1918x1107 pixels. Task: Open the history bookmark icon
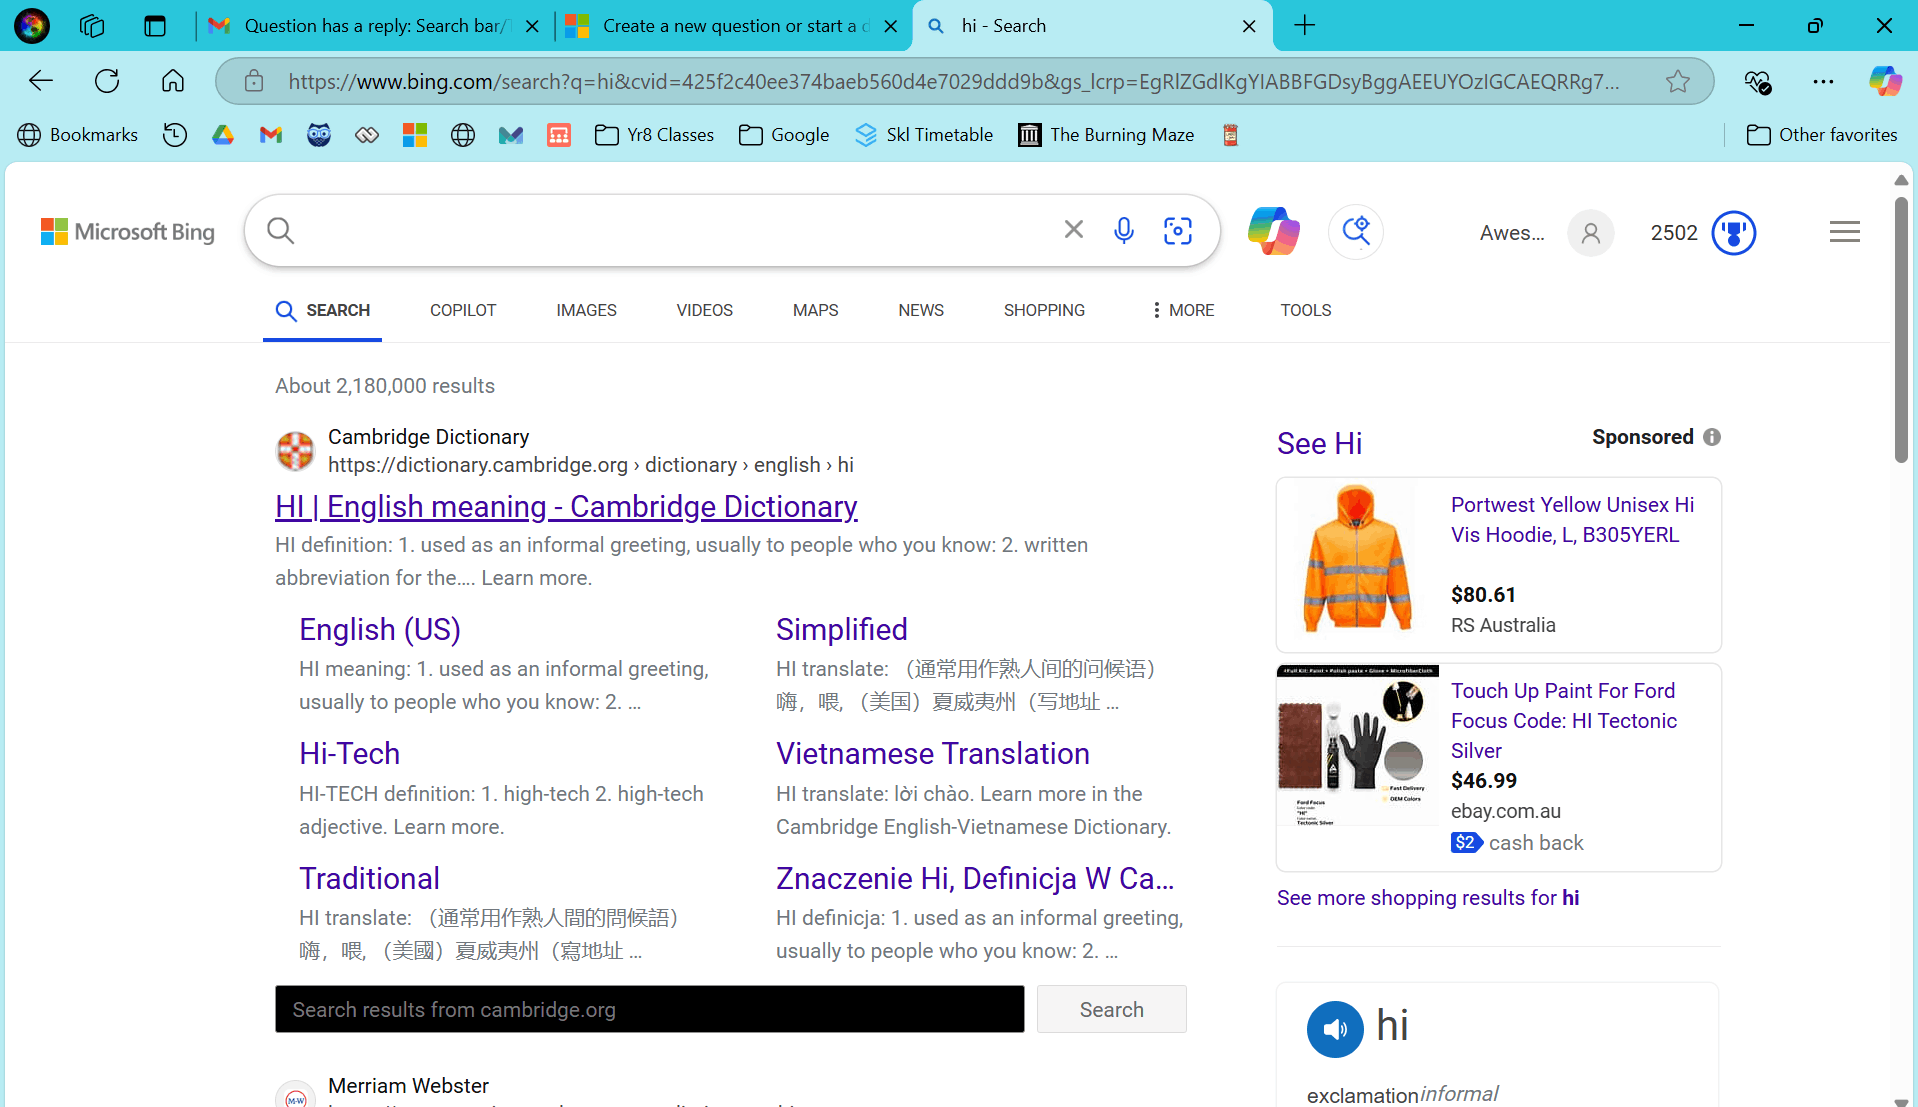click(x=175, y=135)
